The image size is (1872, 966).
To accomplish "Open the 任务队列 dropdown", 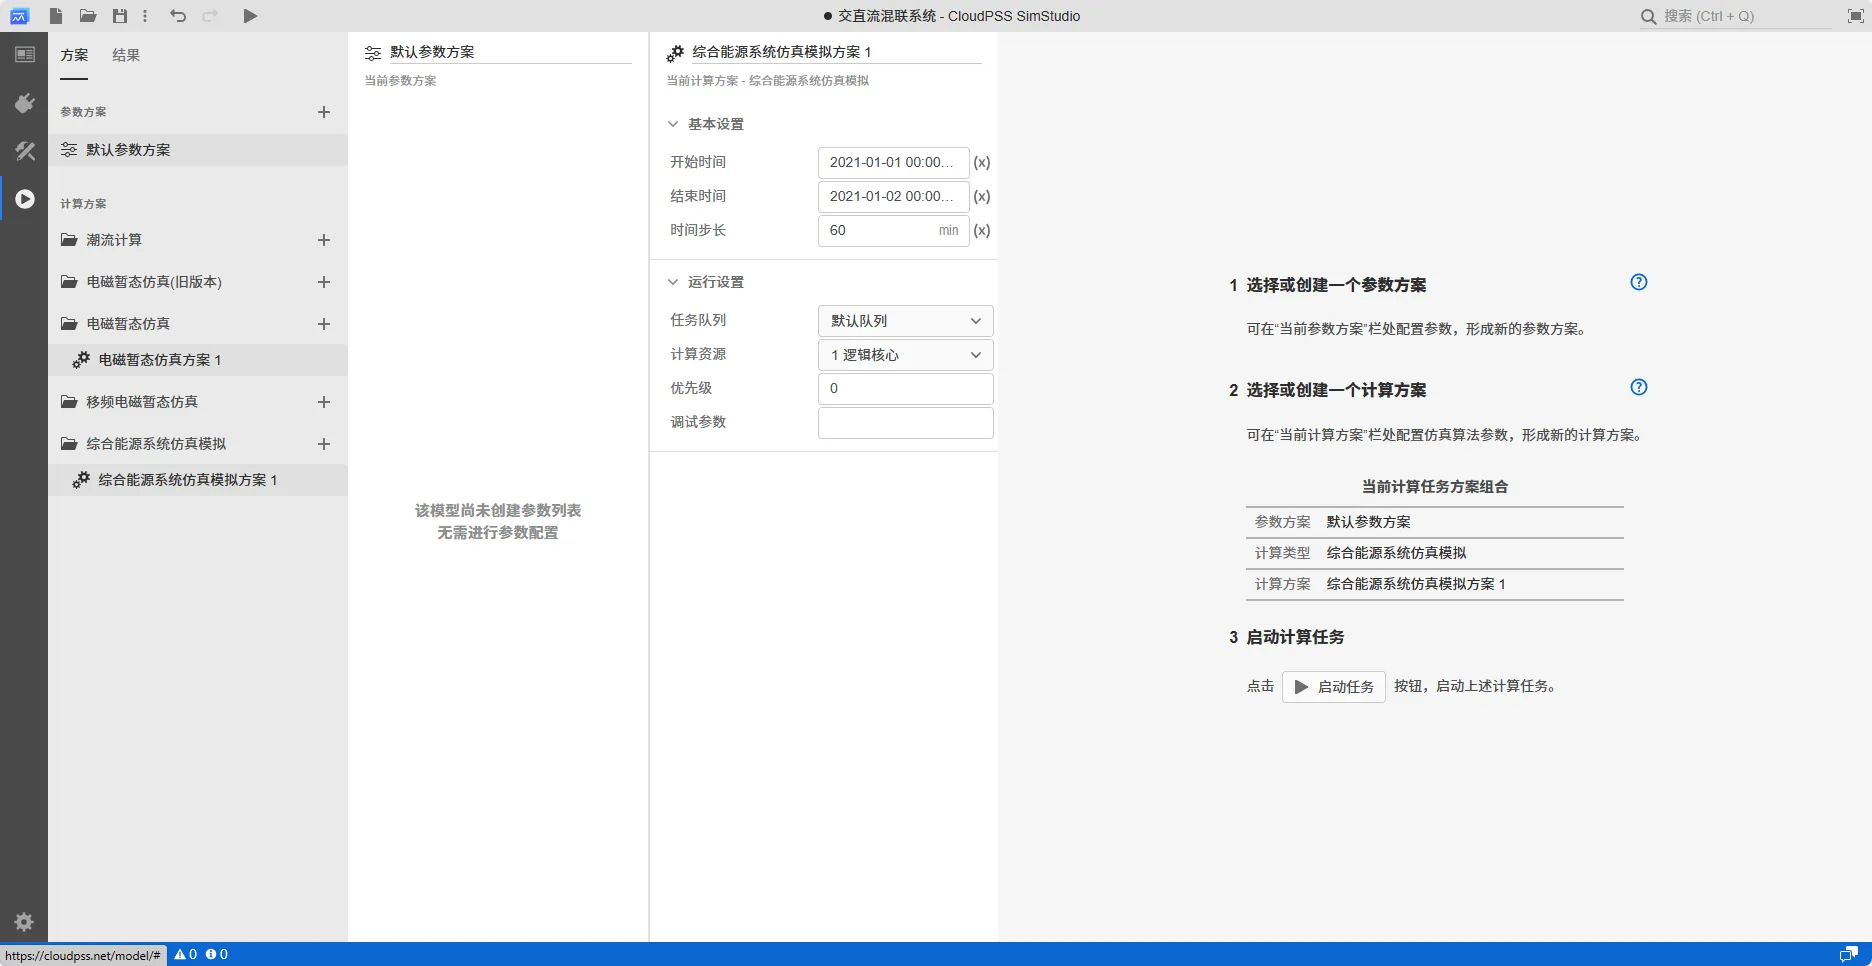I will 905,321.
